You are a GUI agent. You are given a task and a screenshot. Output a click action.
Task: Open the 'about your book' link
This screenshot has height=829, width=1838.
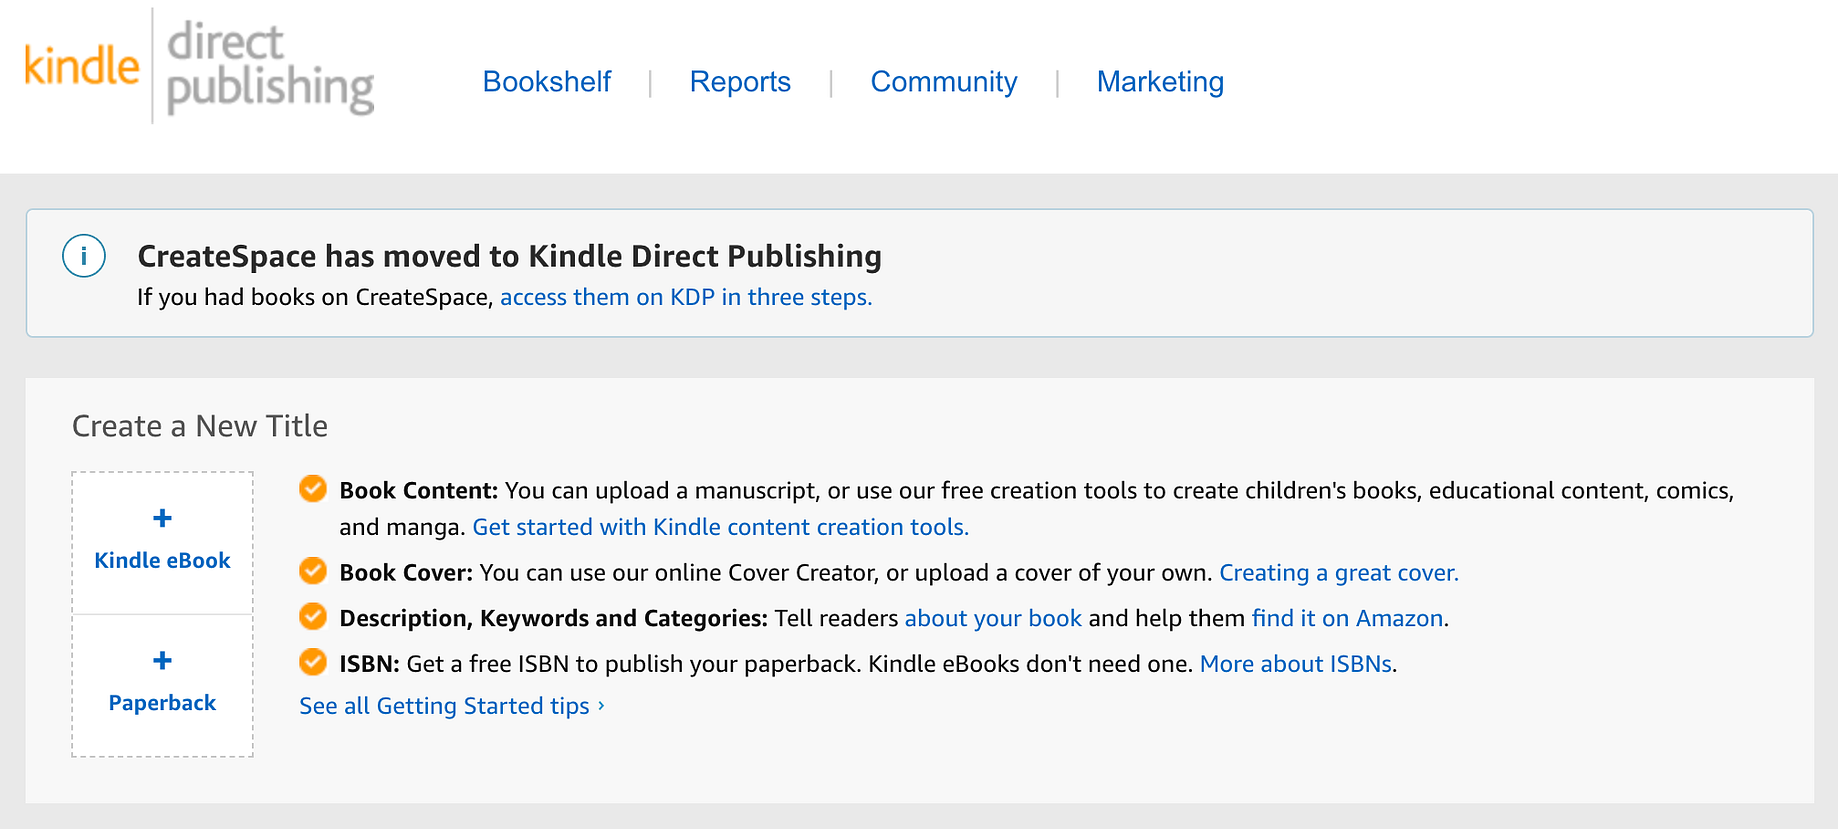993,618
